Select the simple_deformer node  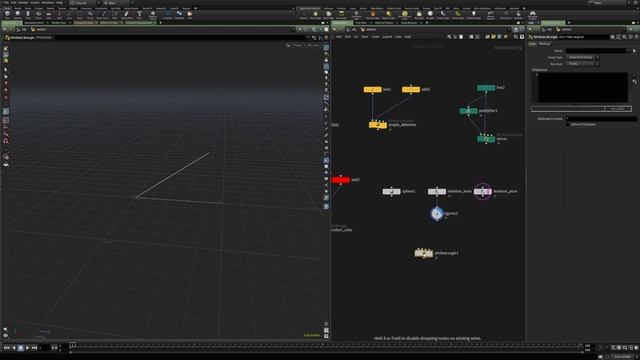coord(378,125)
